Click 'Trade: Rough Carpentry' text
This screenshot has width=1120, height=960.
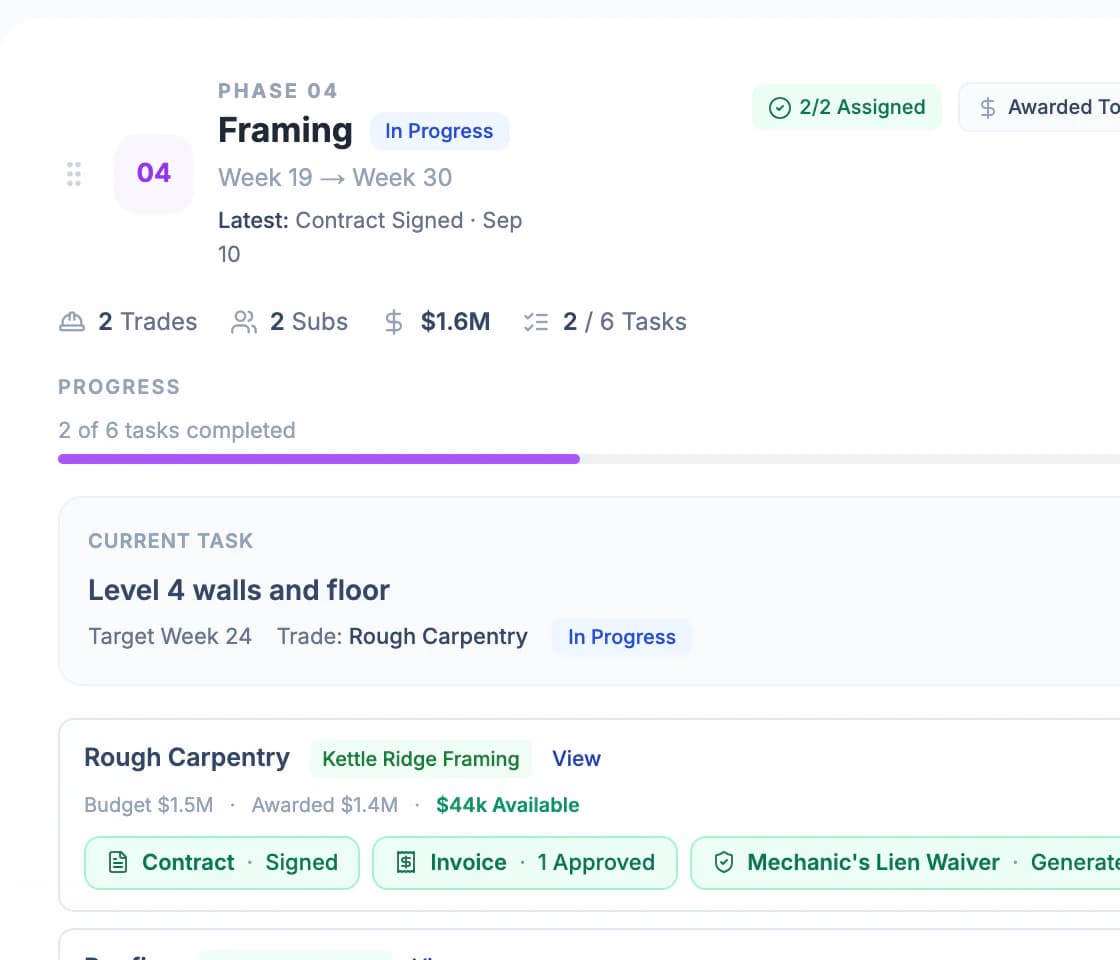(402, 636)
